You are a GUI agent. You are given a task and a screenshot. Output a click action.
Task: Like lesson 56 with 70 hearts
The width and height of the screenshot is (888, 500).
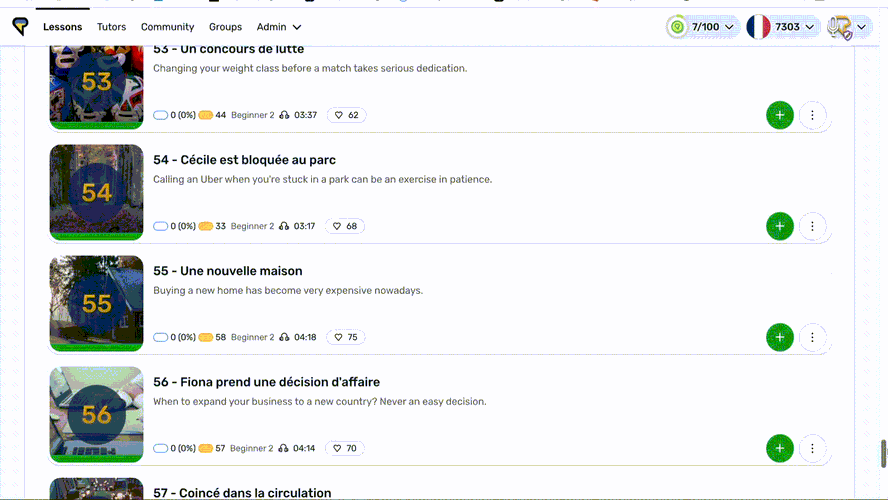(345, 448)
